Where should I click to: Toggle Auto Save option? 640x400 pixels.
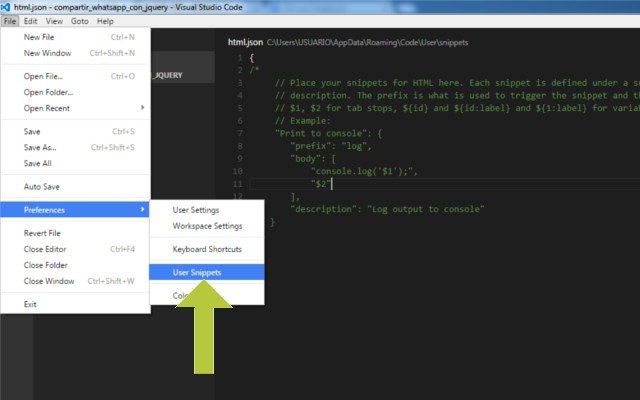(x=76, y=187)
